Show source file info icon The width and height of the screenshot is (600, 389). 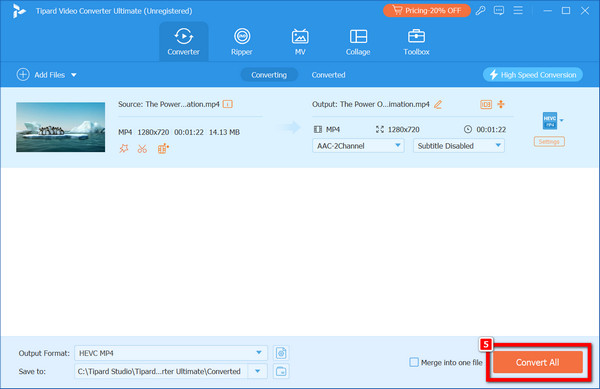[228, 104]
